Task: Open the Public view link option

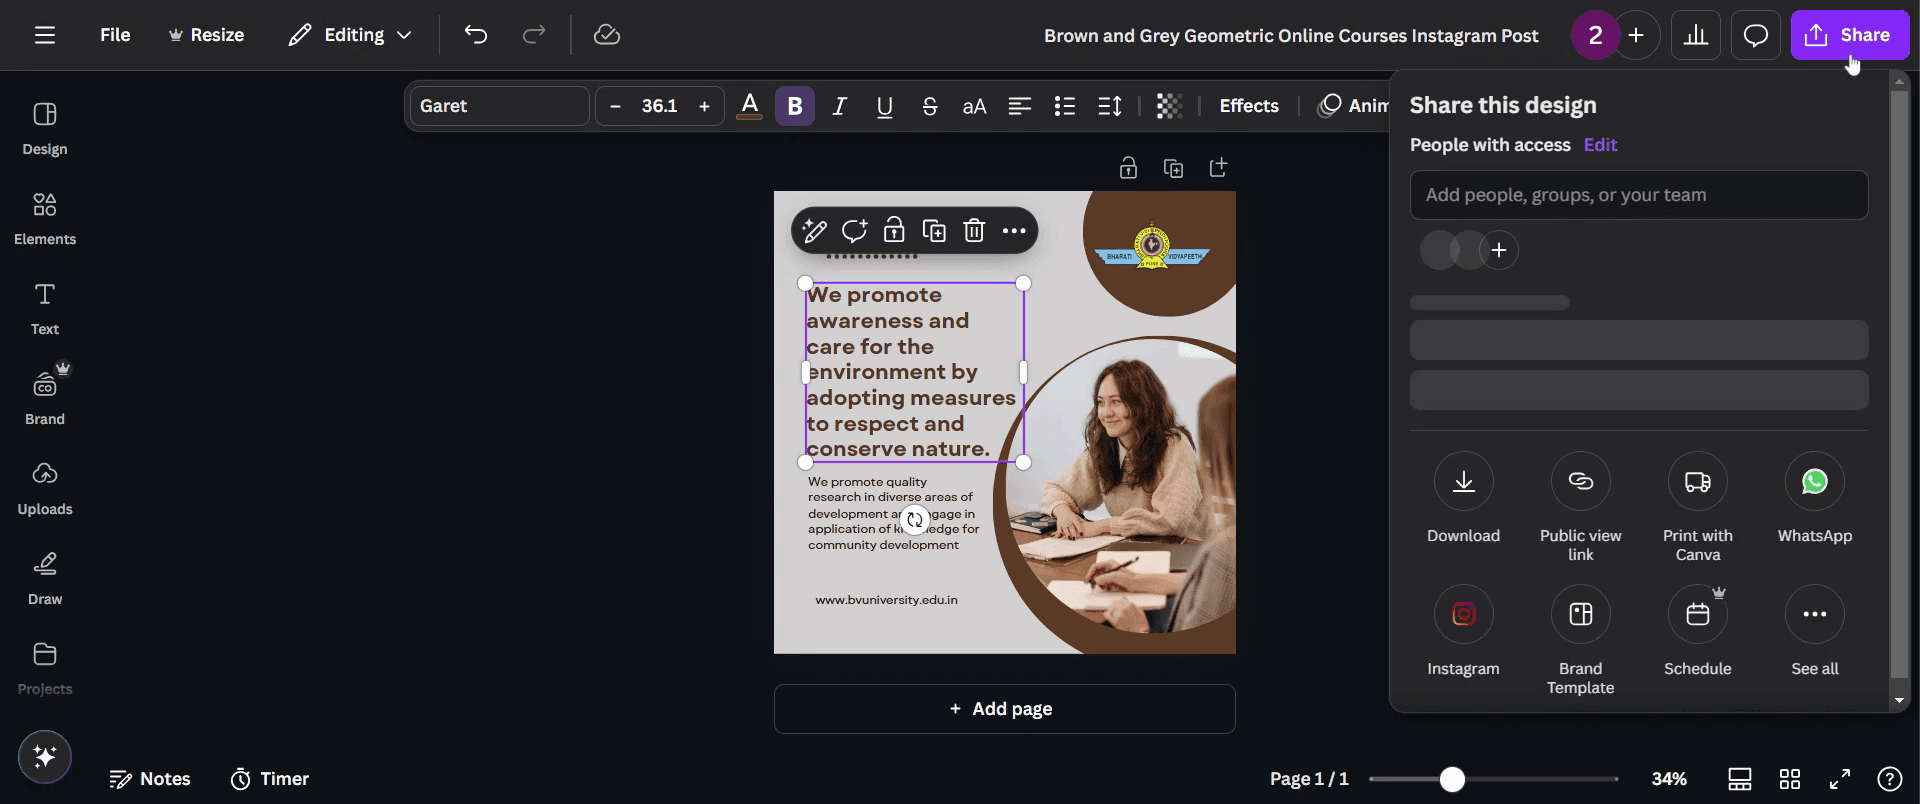Action: pos(1580,481)
